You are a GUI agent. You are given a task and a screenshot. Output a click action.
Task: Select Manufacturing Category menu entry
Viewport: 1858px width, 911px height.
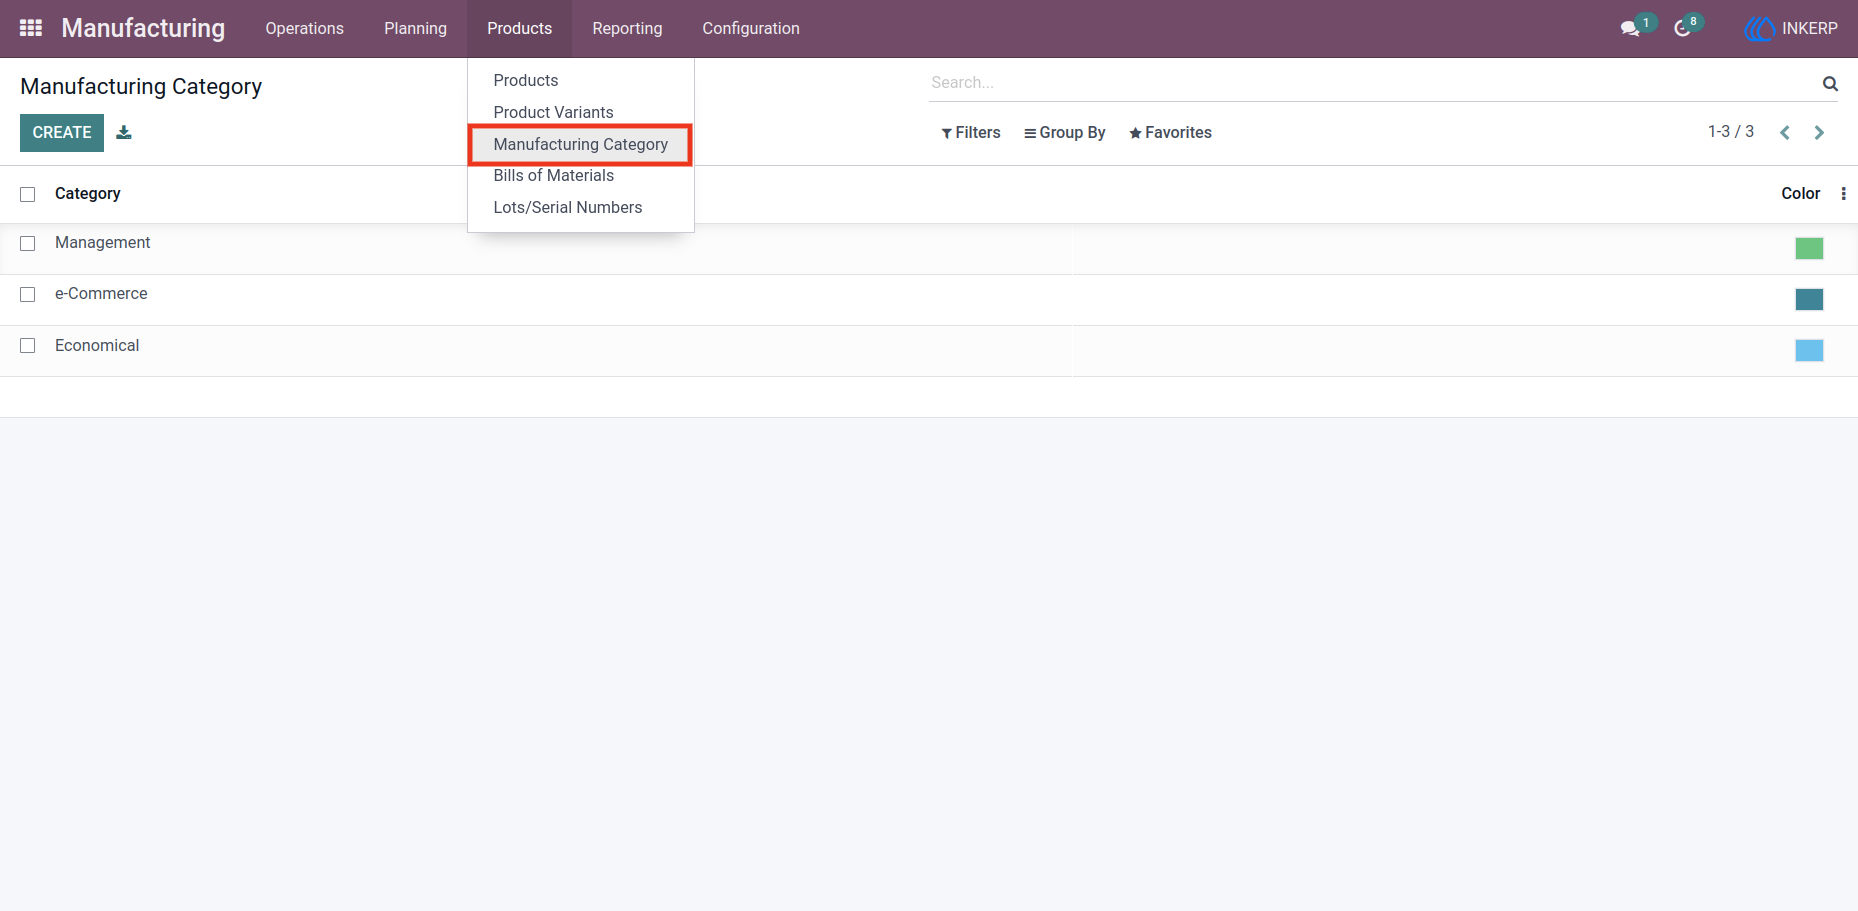(581, 144)
